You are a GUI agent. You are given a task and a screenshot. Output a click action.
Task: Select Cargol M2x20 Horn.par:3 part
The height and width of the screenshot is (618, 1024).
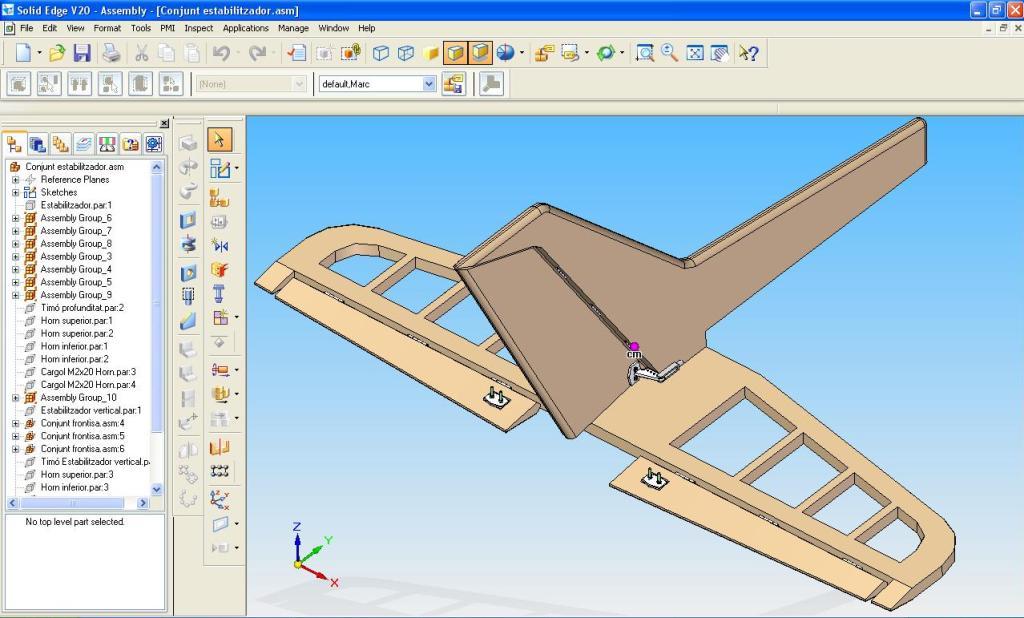point(87,372)
